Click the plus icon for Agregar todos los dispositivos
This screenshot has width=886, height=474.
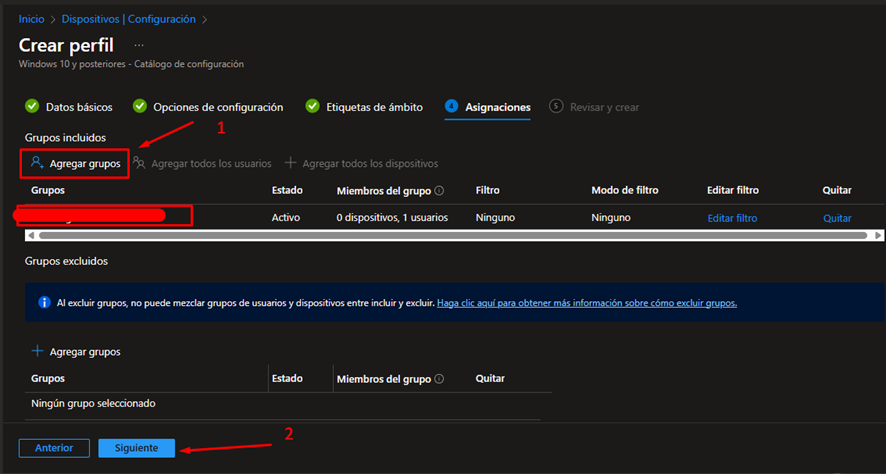291,163
